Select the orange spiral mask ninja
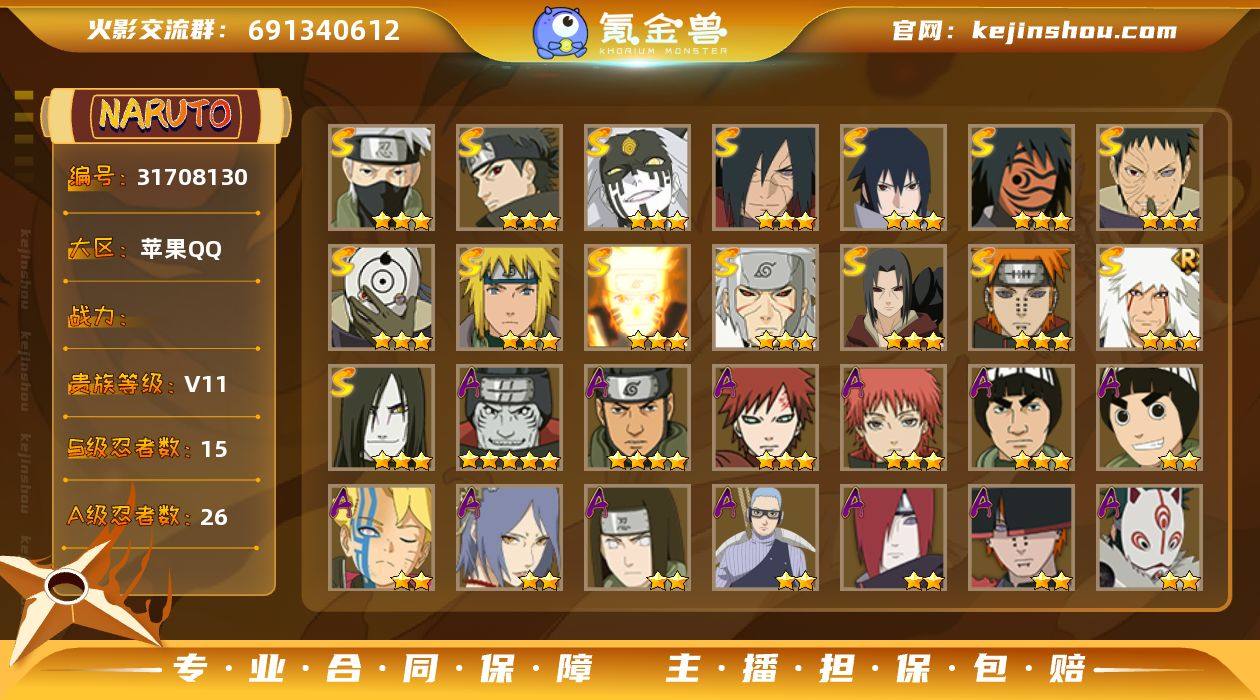 [1021, 178]
